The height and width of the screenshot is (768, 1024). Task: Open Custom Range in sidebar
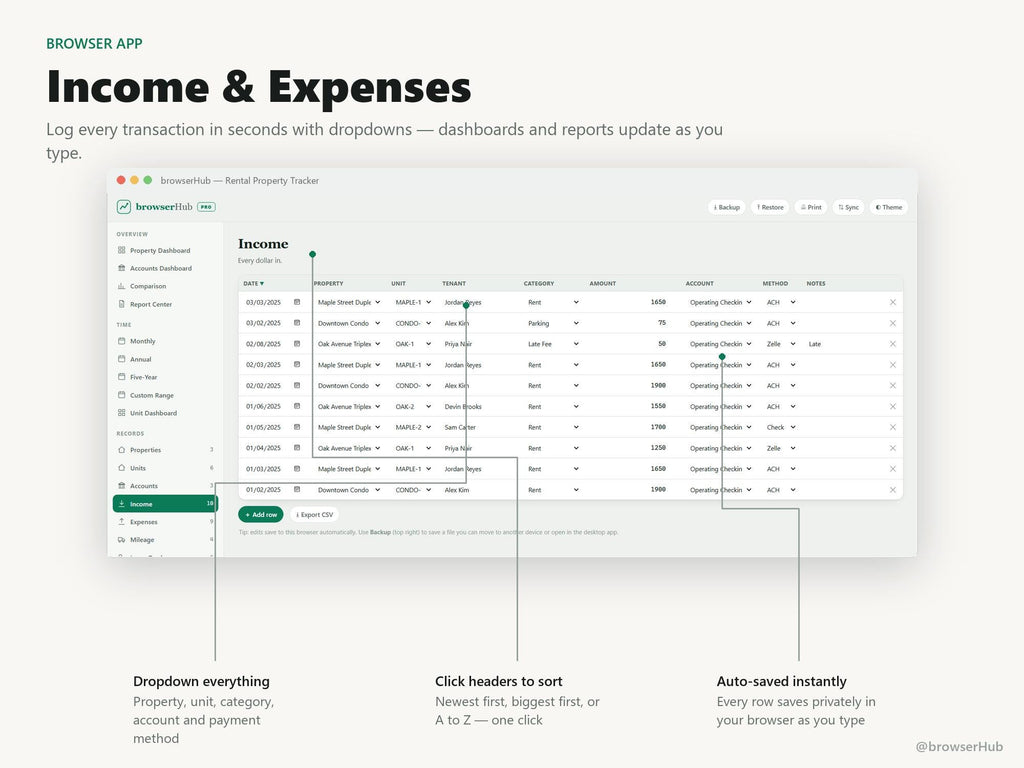[x=165, y=395]
